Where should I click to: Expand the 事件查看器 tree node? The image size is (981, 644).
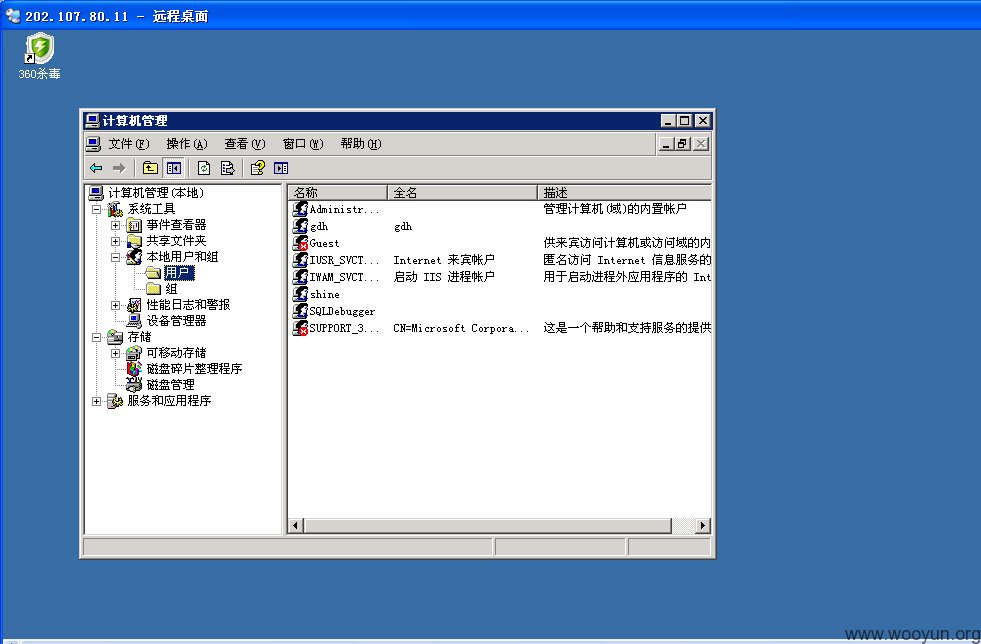(x=115, y=225)
